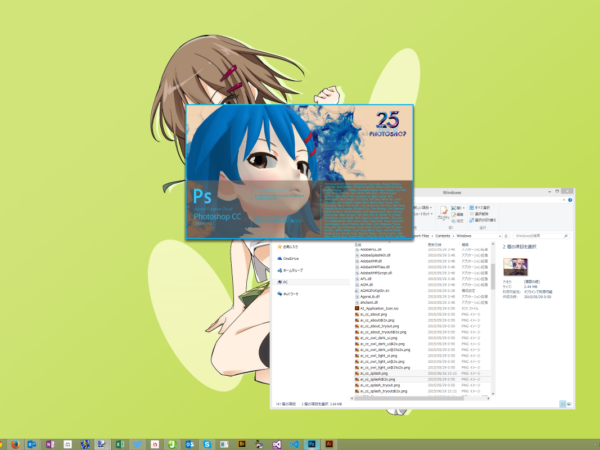Open Outlook from the taskbar

coord(32,444)
